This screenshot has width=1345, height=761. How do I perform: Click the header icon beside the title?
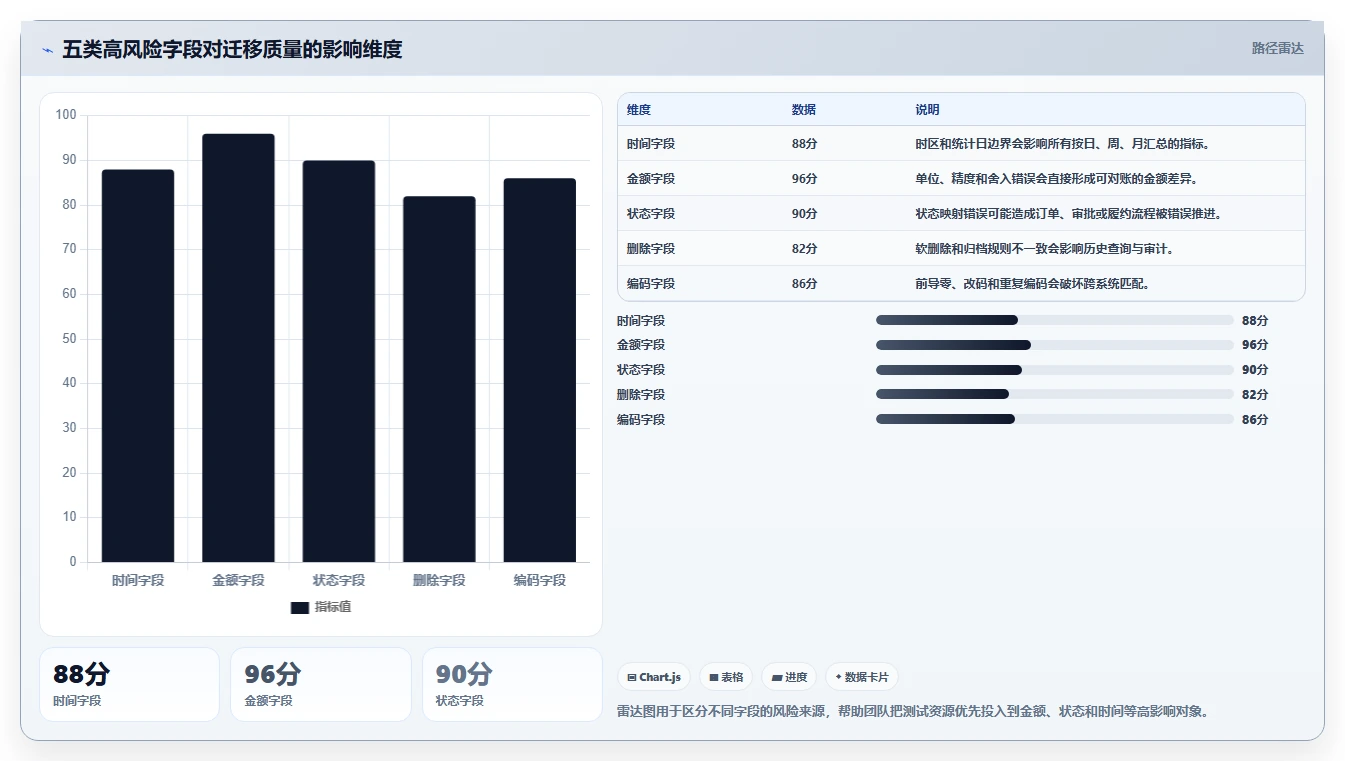[48, 50]
